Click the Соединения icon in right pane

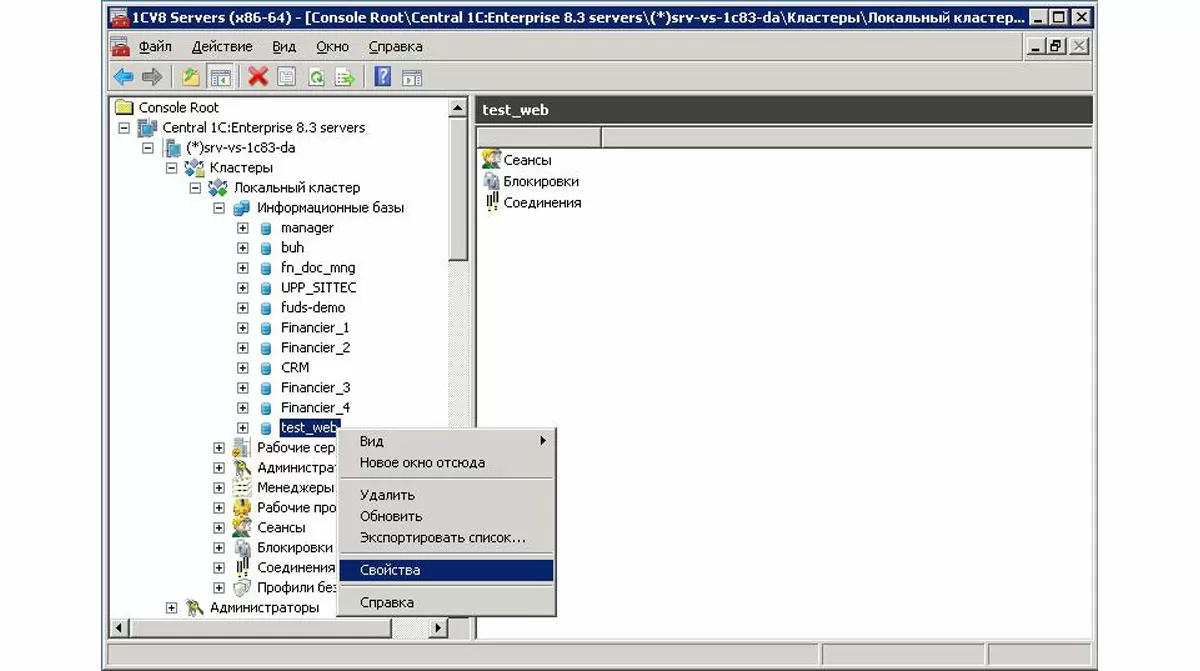[491, 202]
